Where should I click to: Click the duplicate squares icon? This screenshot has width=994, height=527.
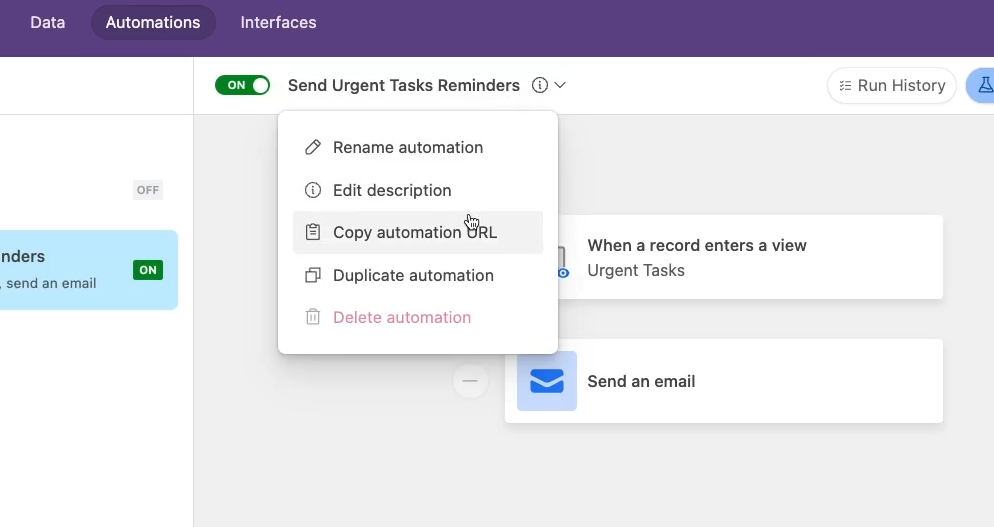pos(313,275)
